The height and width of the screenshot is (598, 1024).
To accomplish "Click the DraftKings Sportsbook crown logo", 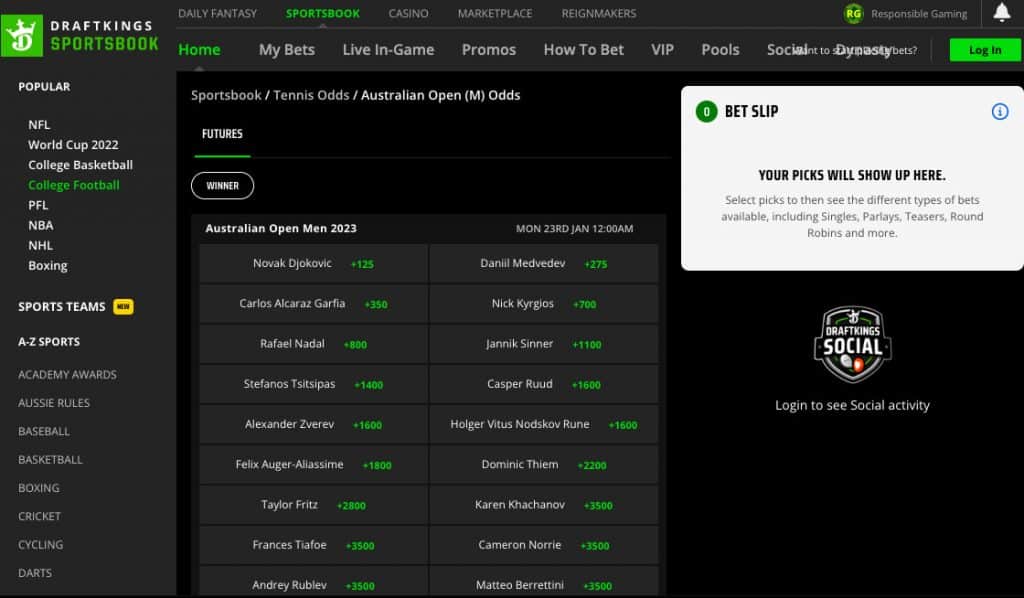I will pyautogui.click(x=22, y=35).
